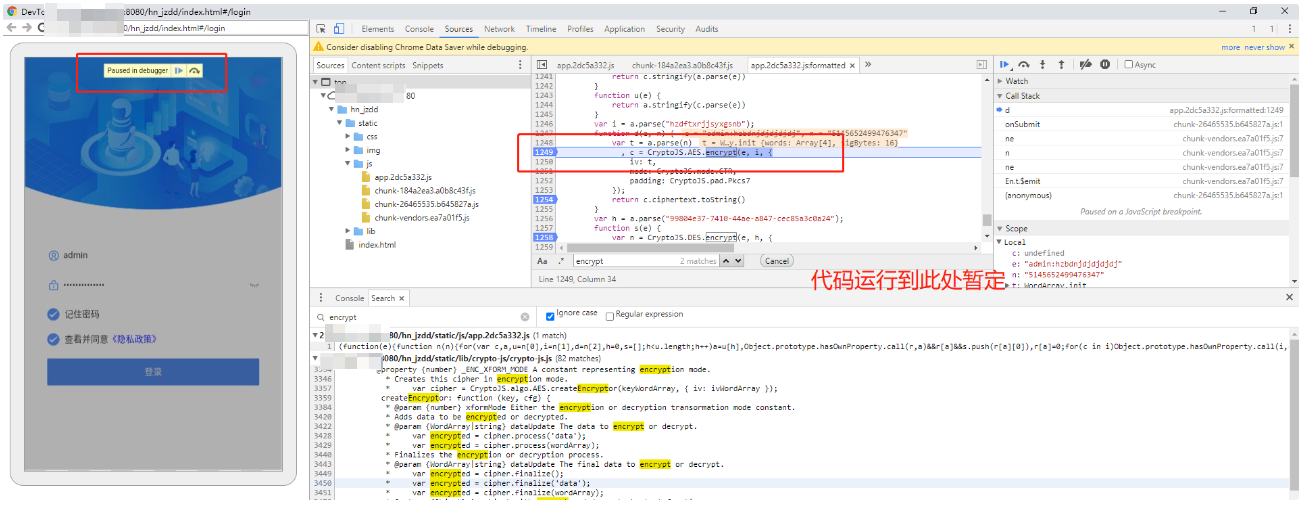Collapse the js folder
The height and width of the screenshot is (506, 1301).
[x=348, y=163]
